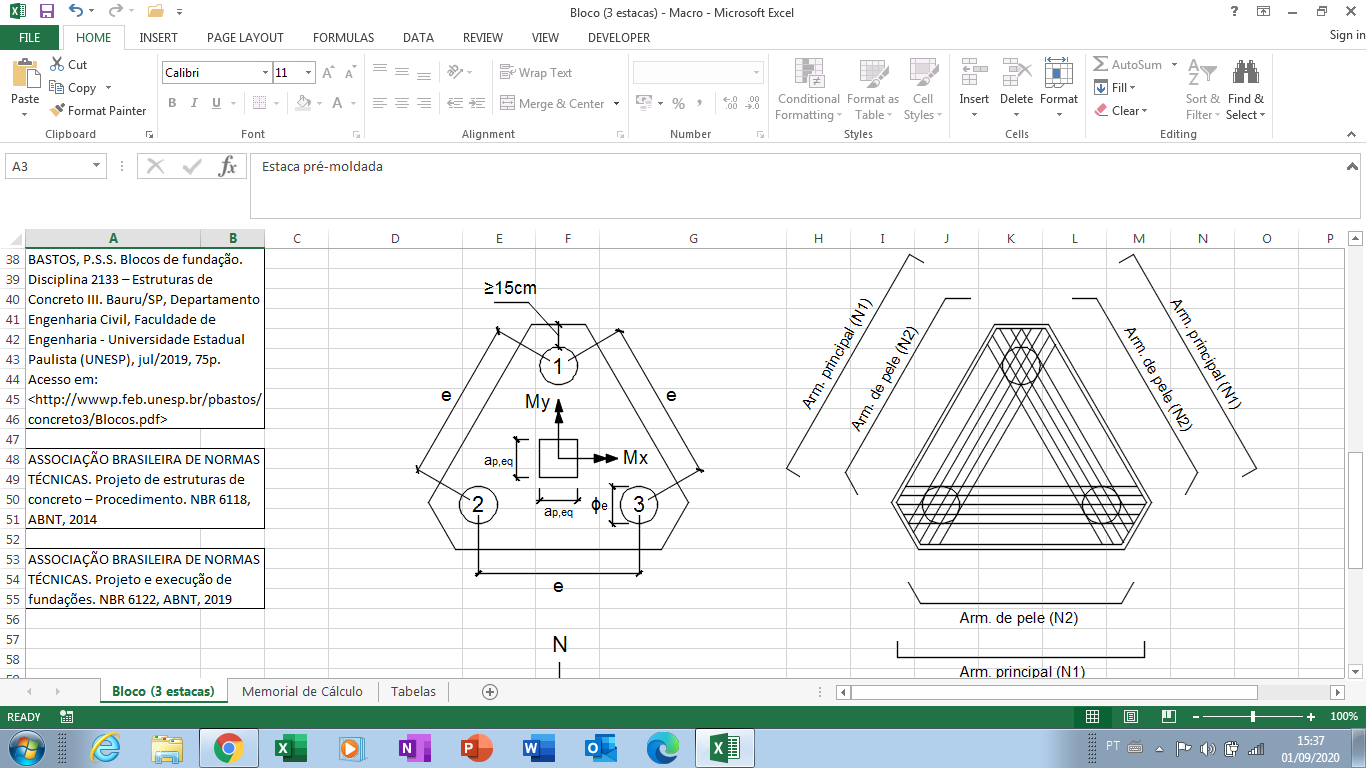Open Format as Table gallery

pyautogui.click(x=872, y=89)
